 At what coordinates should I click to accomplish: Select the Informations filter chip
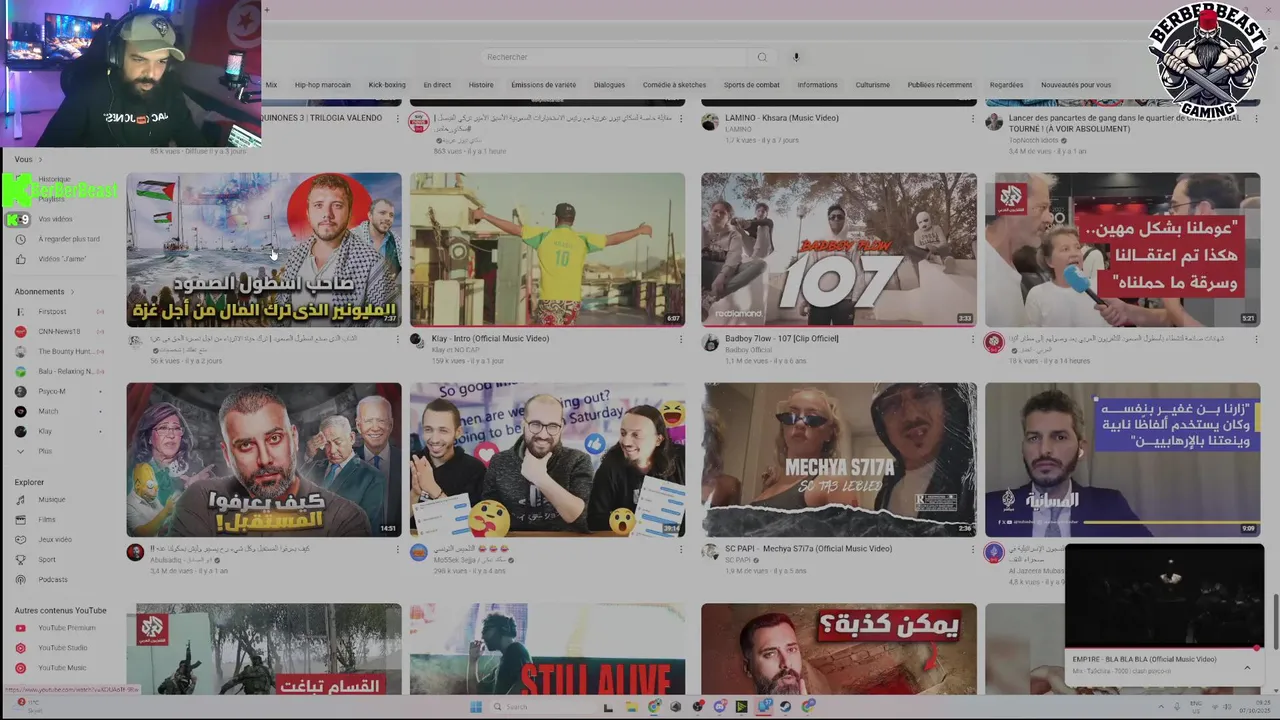pos(817,85)
